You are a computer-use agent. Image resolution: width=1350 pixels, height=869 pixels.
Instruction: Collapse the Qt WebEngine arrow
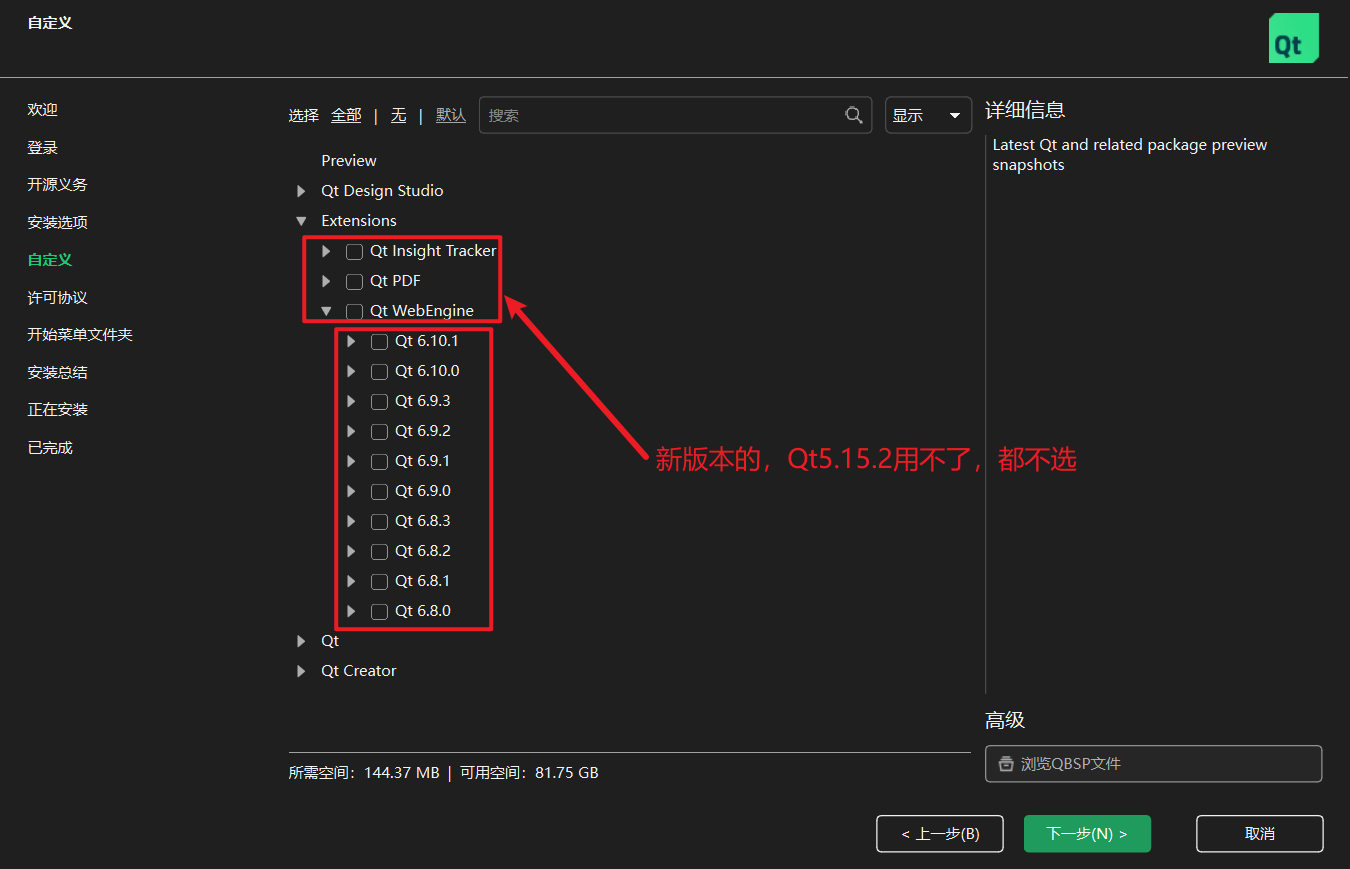[326, 311]
